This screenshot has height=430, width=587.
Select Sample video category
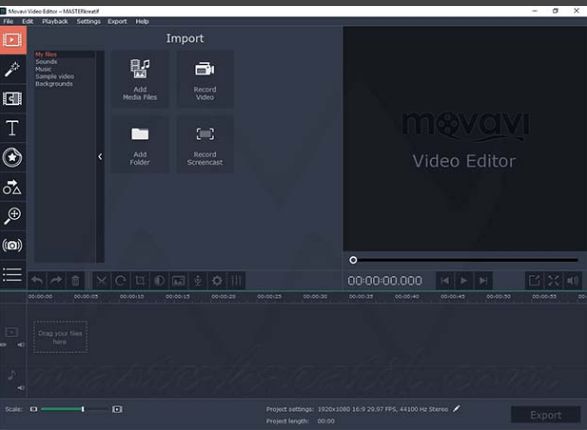click(55, 76)
